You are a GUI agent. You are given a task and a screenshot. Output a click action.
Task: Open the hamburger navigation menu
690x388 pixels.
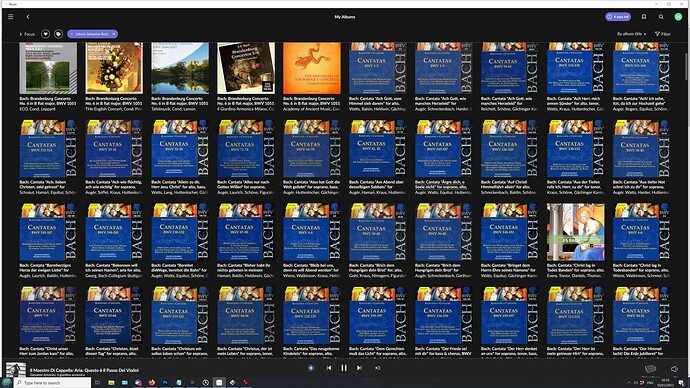point(11,17)
